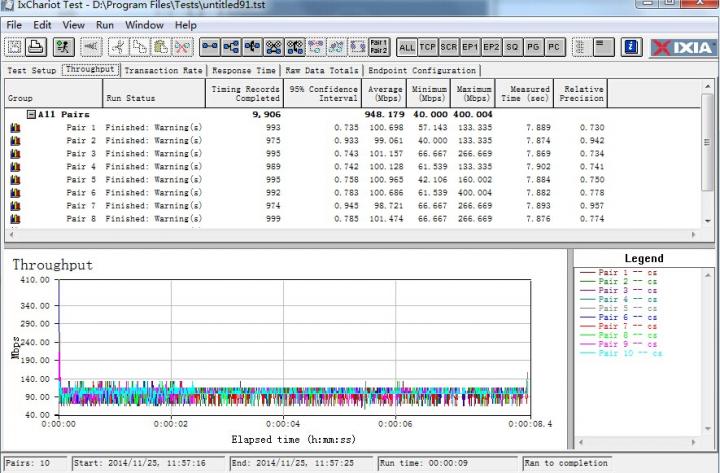Toggle the TCP group filter button
Image resolution: width=720 pixels, height=473 pixels.
pyautogui.click(x=428, y=47)
